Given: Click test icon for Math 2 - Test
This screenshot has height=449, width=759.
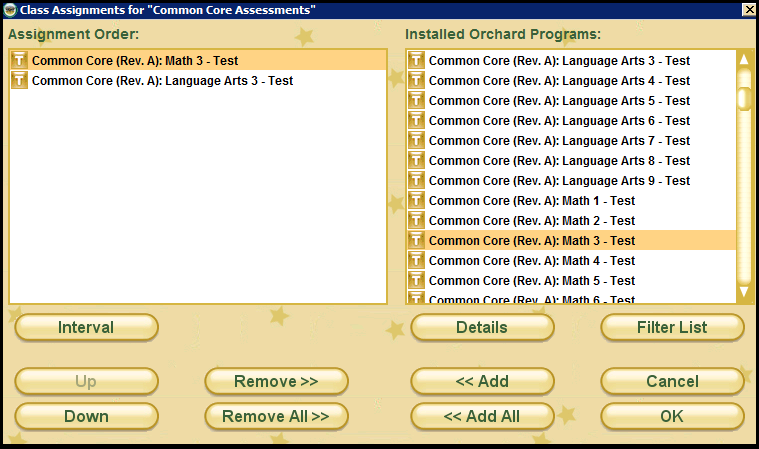Looking at the screenshot, I should pyautogui.click(x=416, y=221).
